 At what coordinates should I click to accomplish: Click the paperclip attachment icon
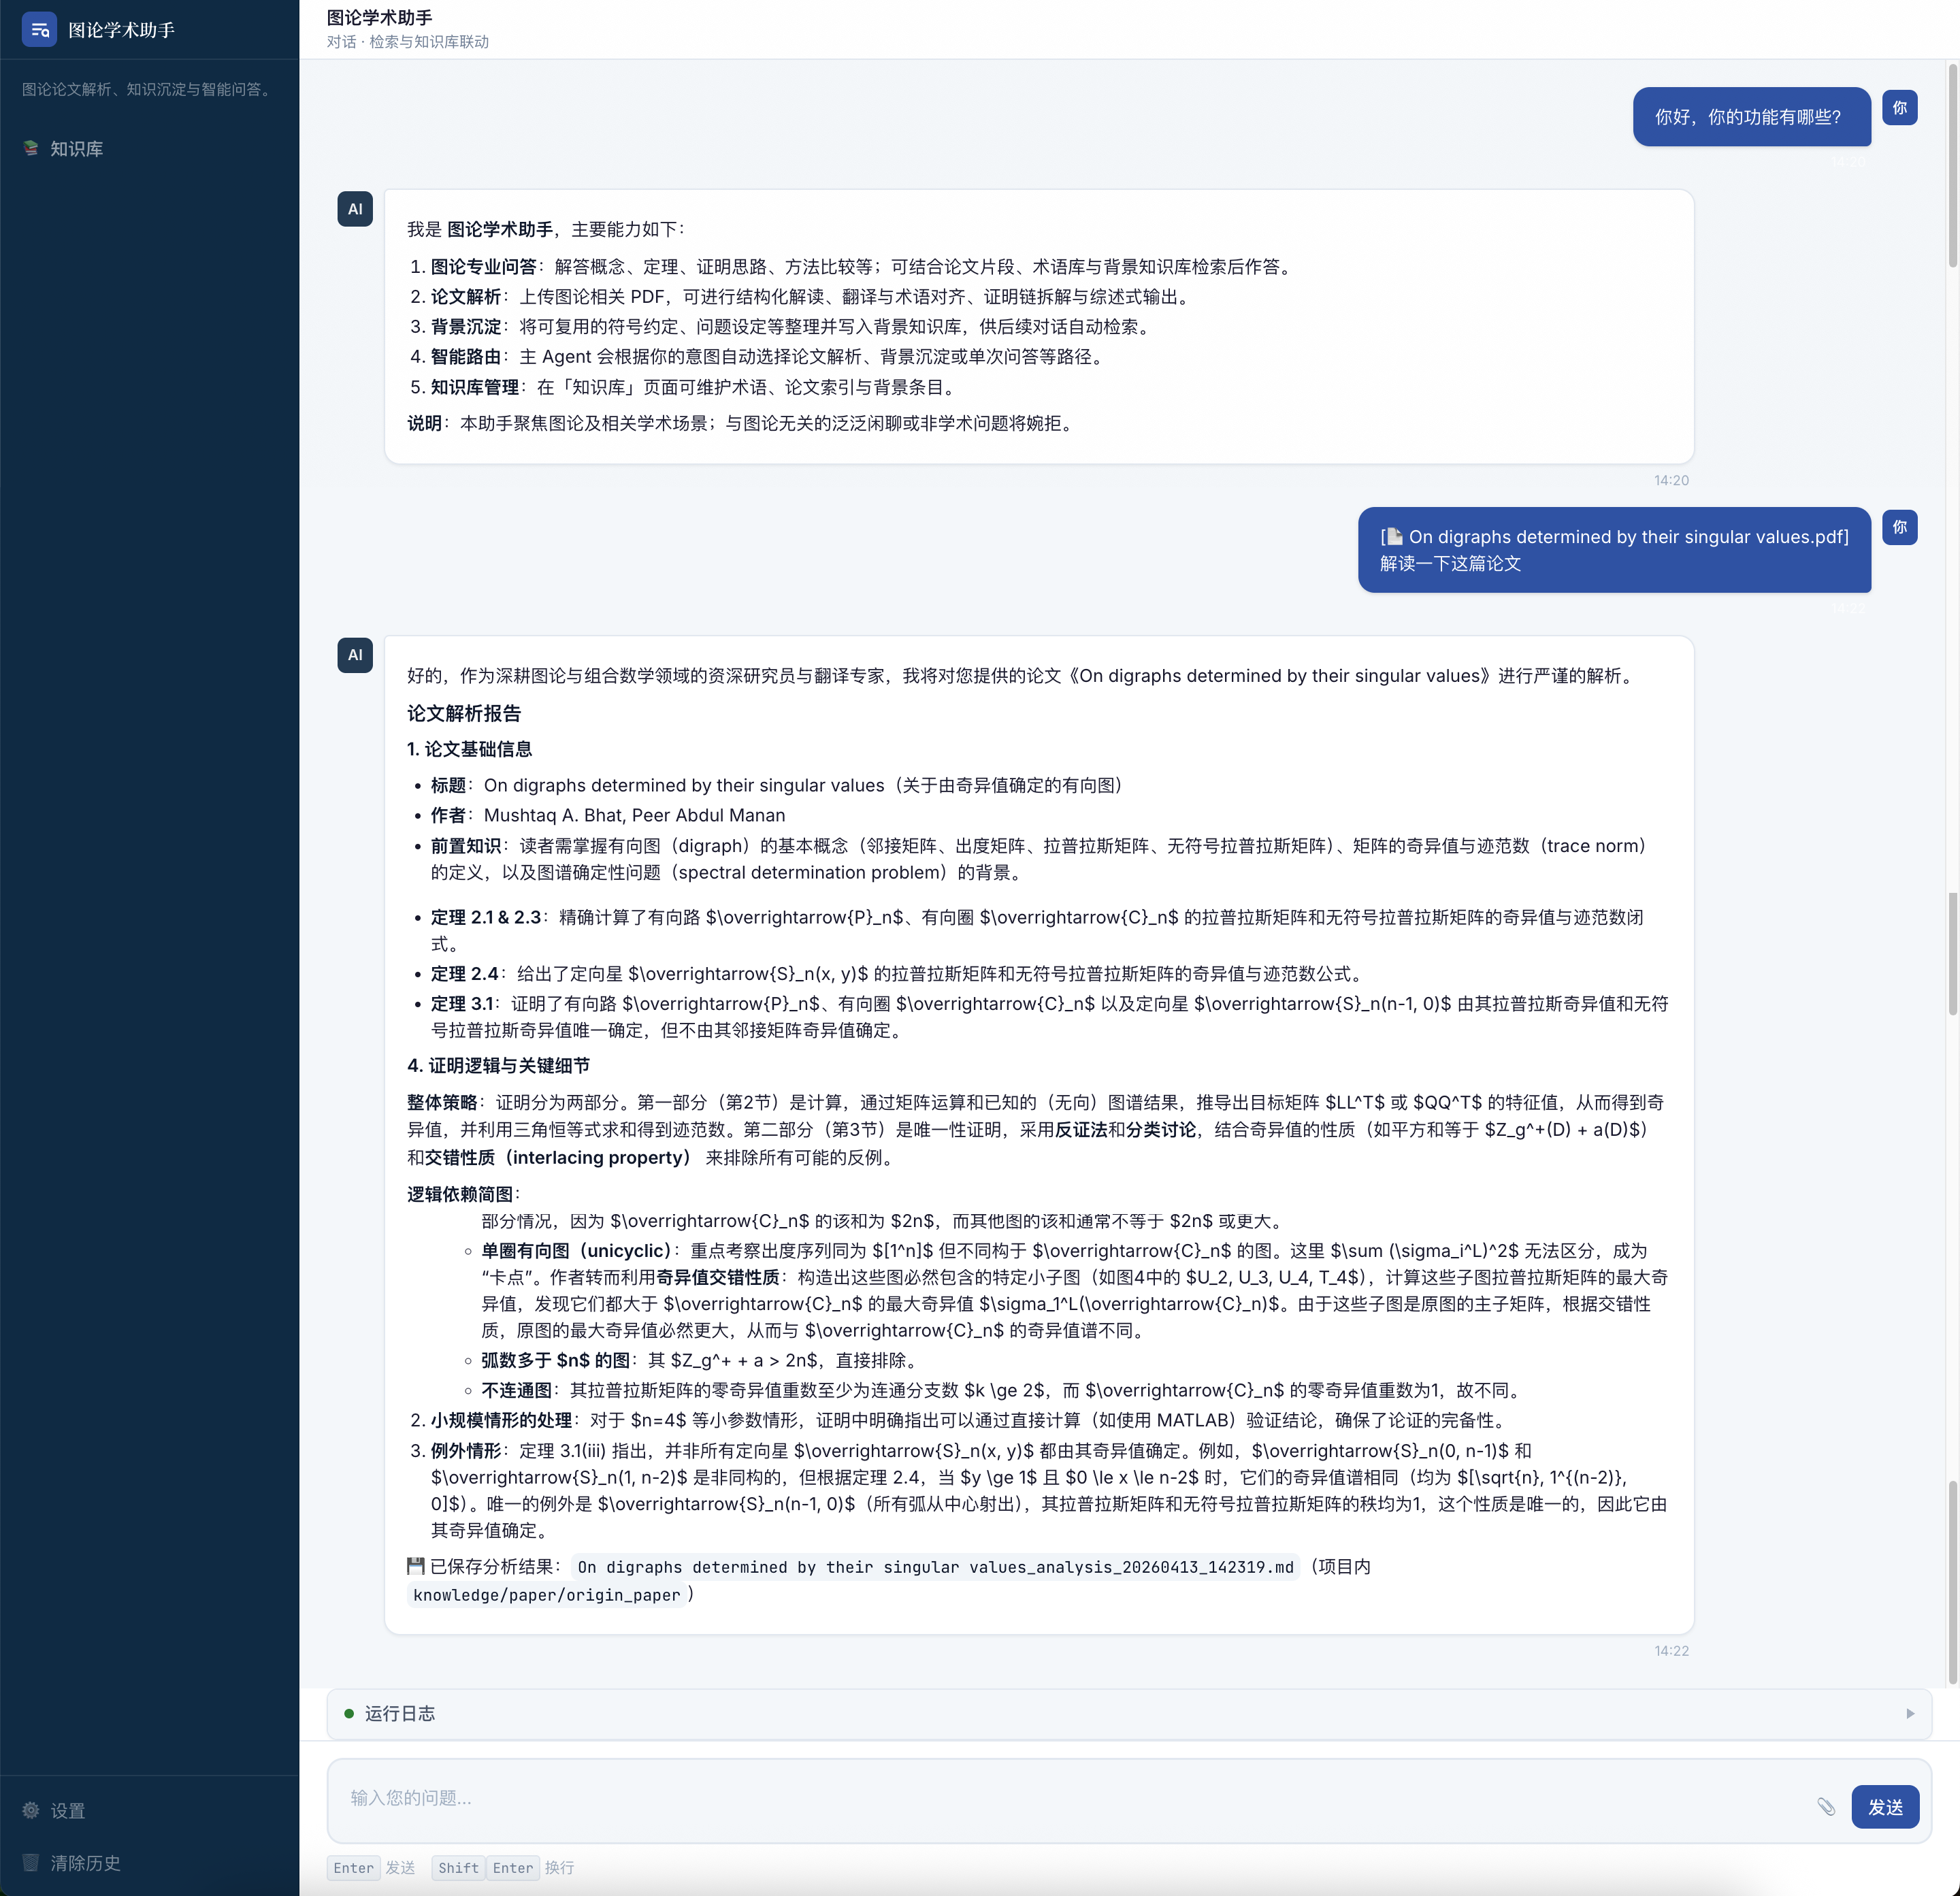coord(1826,1806)
